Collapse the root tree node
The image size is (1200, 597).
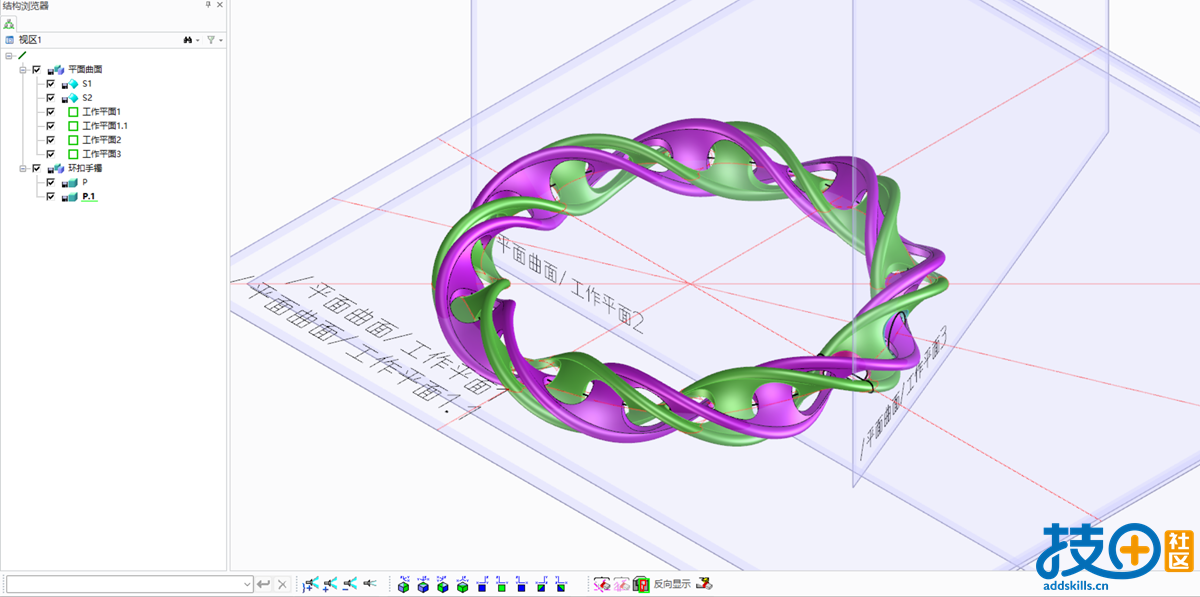(9, 56)
